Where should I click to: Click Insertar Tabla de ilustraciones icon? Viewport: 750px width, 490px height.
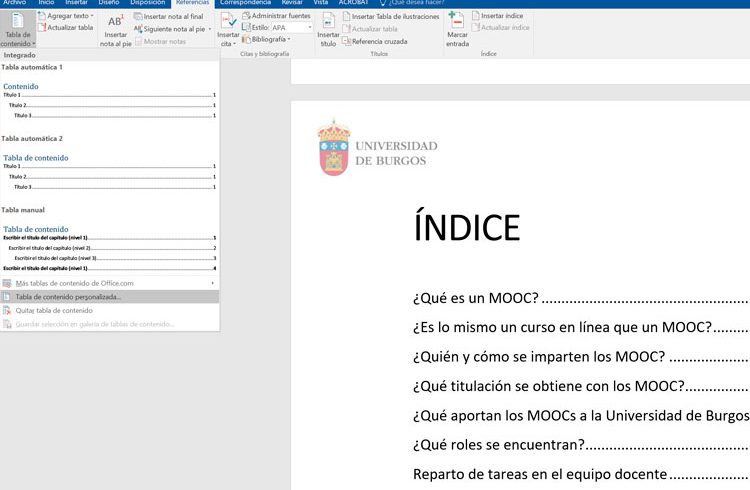346,16
